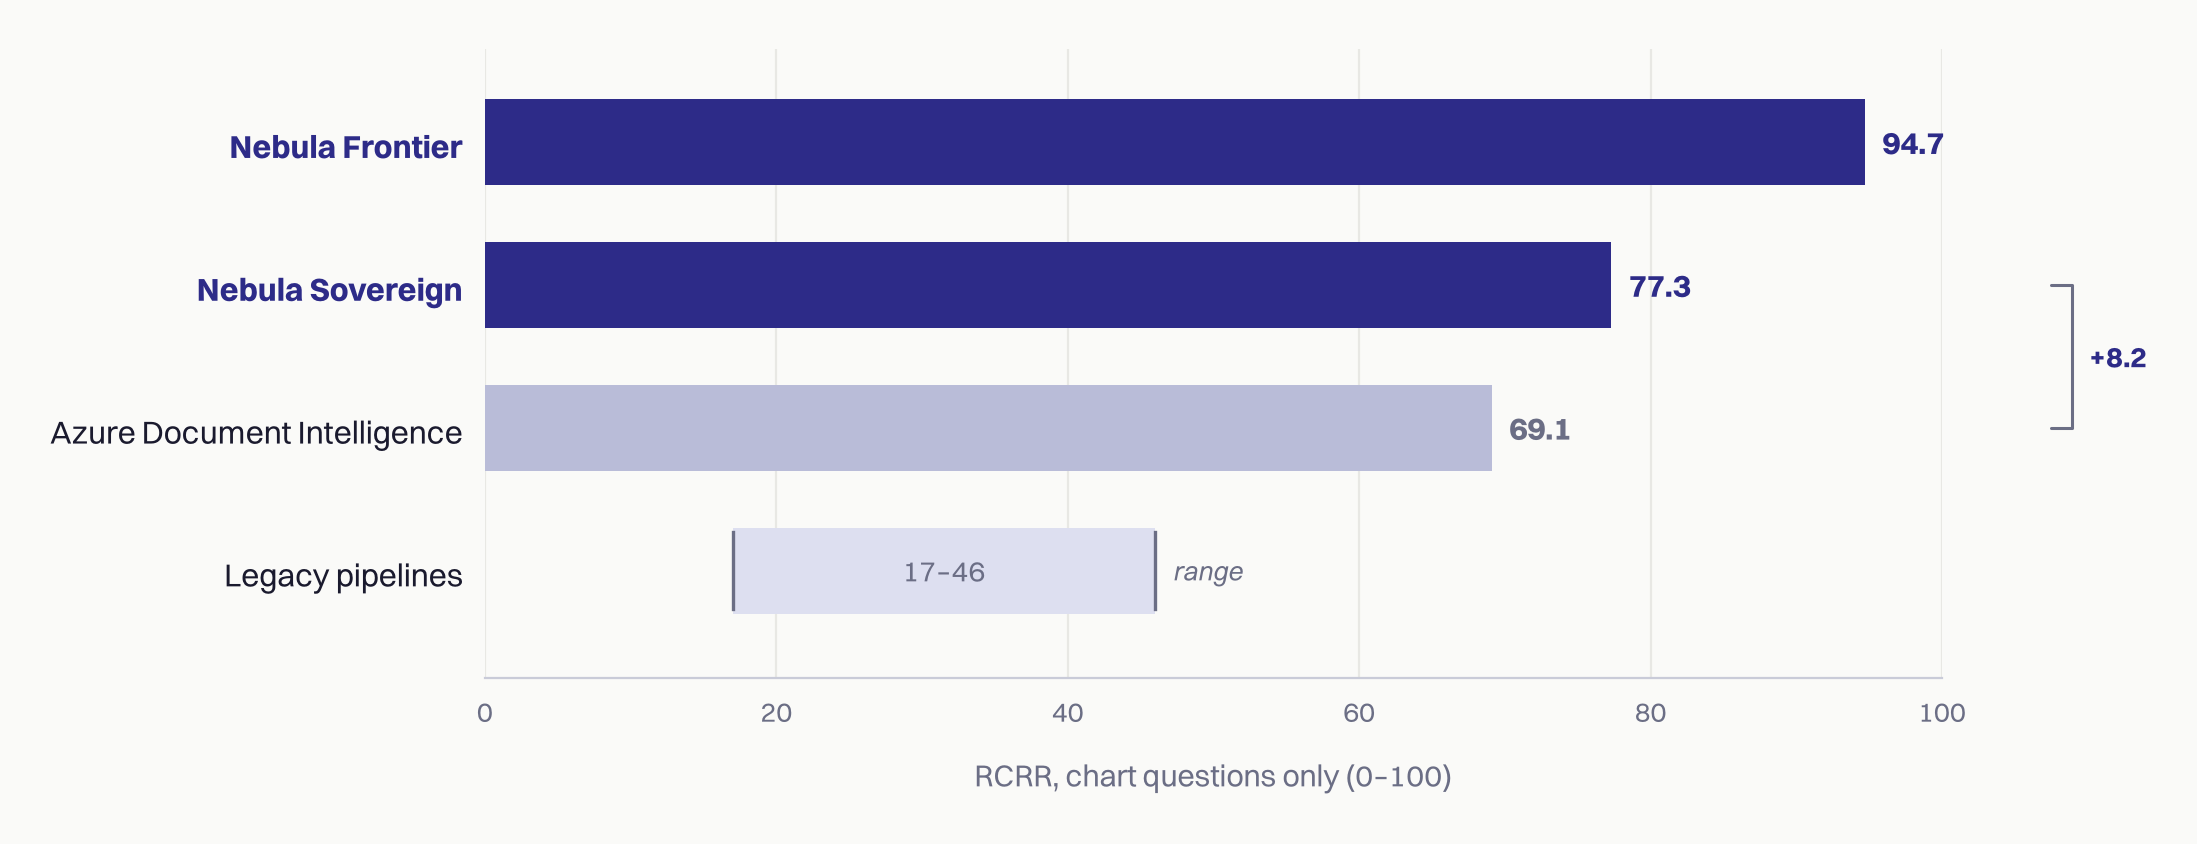Select the Nebula Sovereign bar
The width and height of the screenshot is (2197, 844).
(1048, 285)
